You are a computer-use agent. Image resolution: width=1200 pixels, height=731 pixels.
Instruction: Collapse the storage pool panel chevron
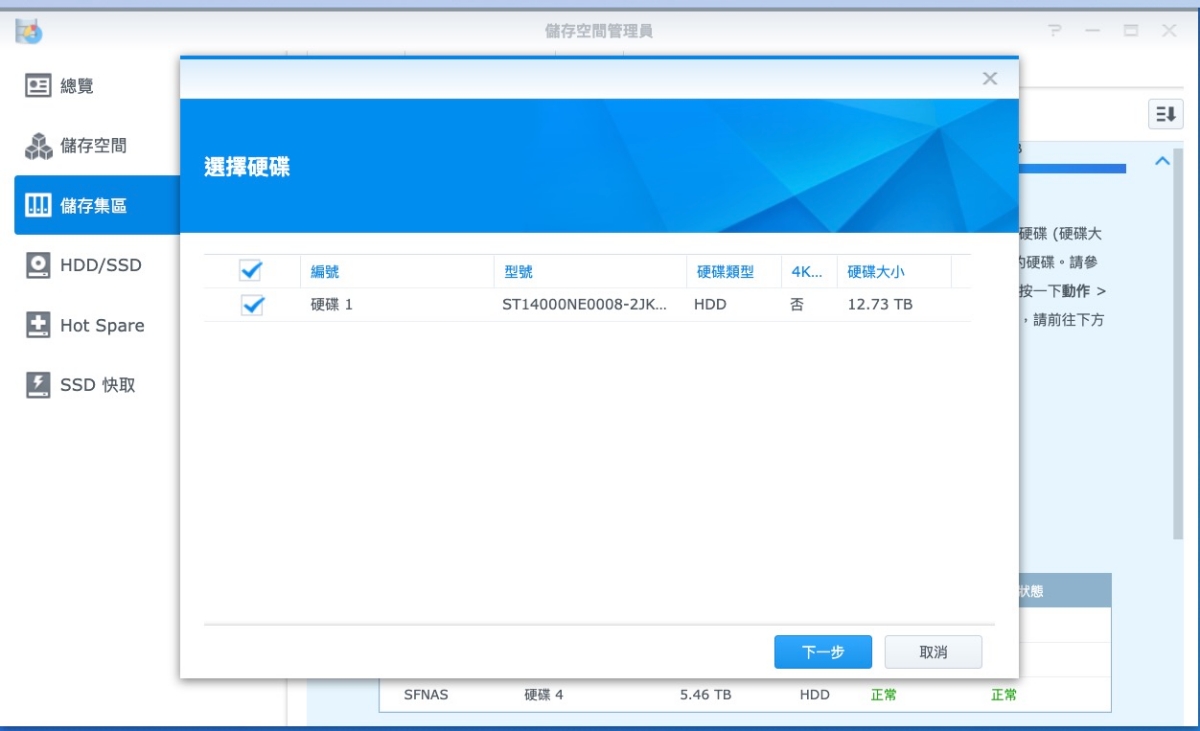coord(1162,161)
